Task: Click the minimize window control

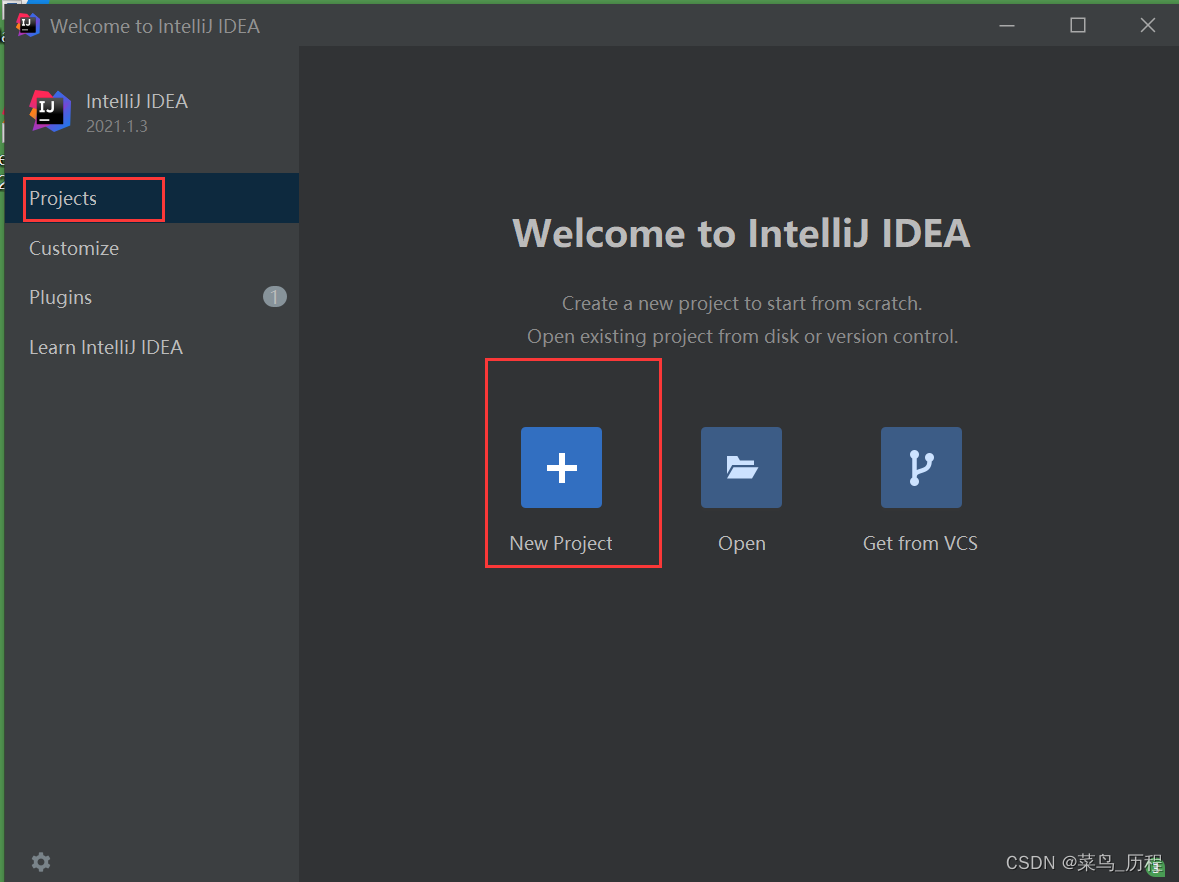Action: coord(1007,25)
